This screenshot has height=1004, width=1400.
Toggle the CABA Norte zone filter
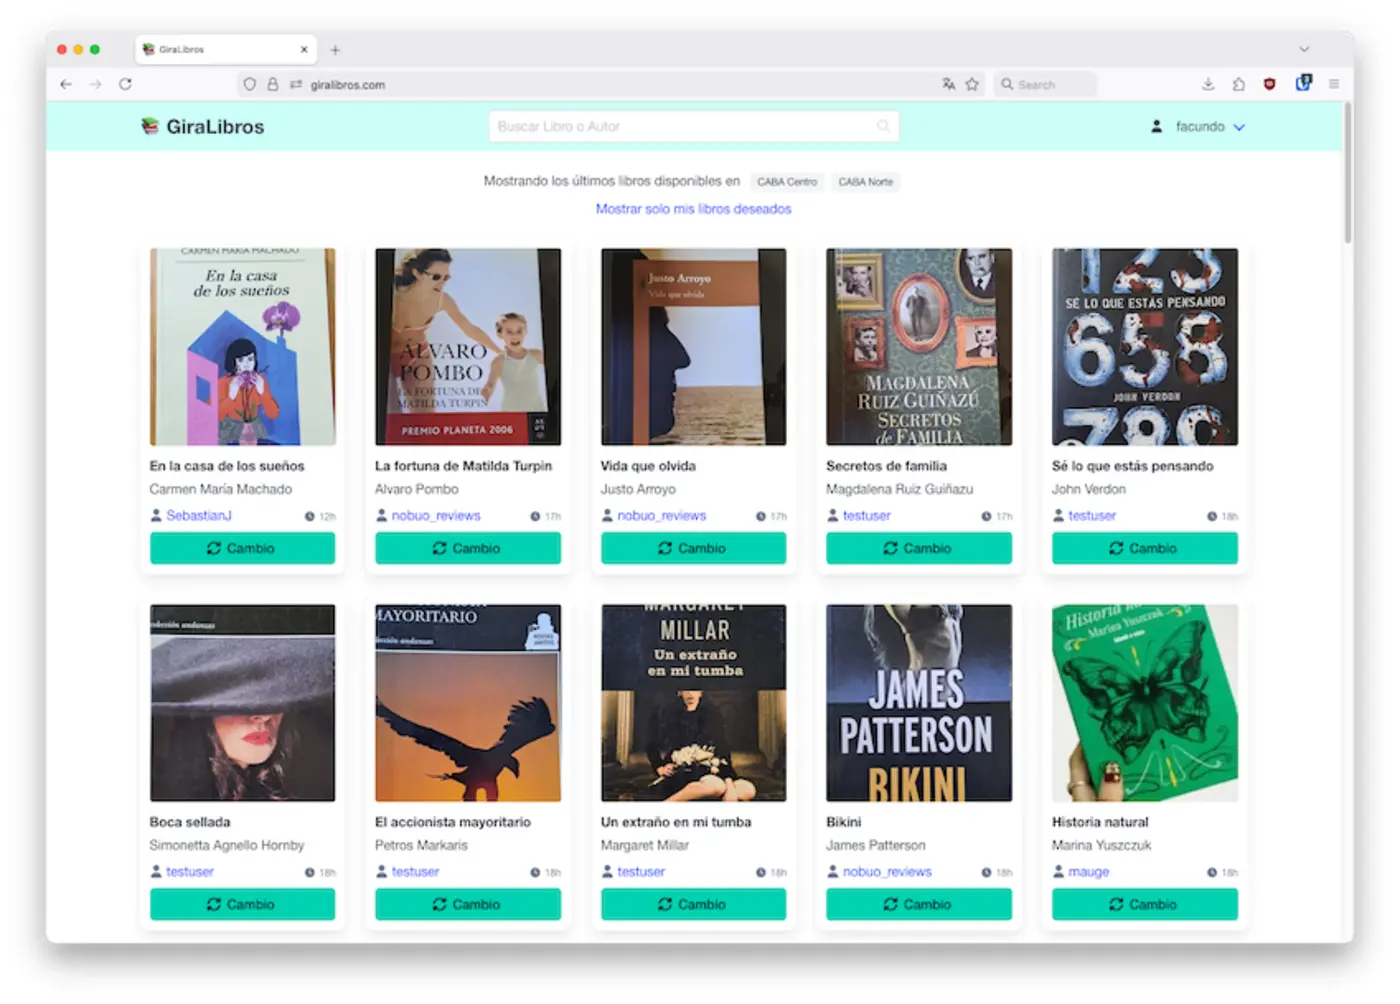865,182
